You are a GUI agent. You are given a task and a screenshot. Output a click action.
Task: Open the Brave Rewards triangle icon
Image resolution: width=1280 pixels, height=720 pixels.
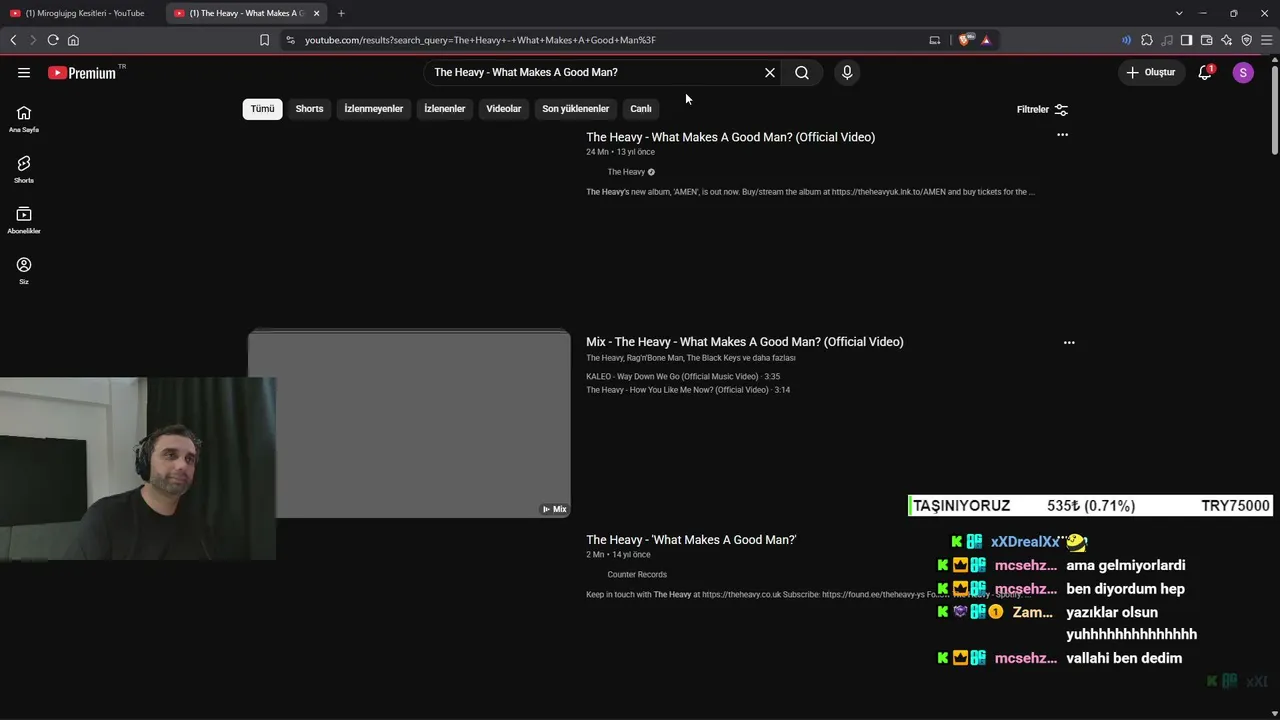(x=986, y=40)
